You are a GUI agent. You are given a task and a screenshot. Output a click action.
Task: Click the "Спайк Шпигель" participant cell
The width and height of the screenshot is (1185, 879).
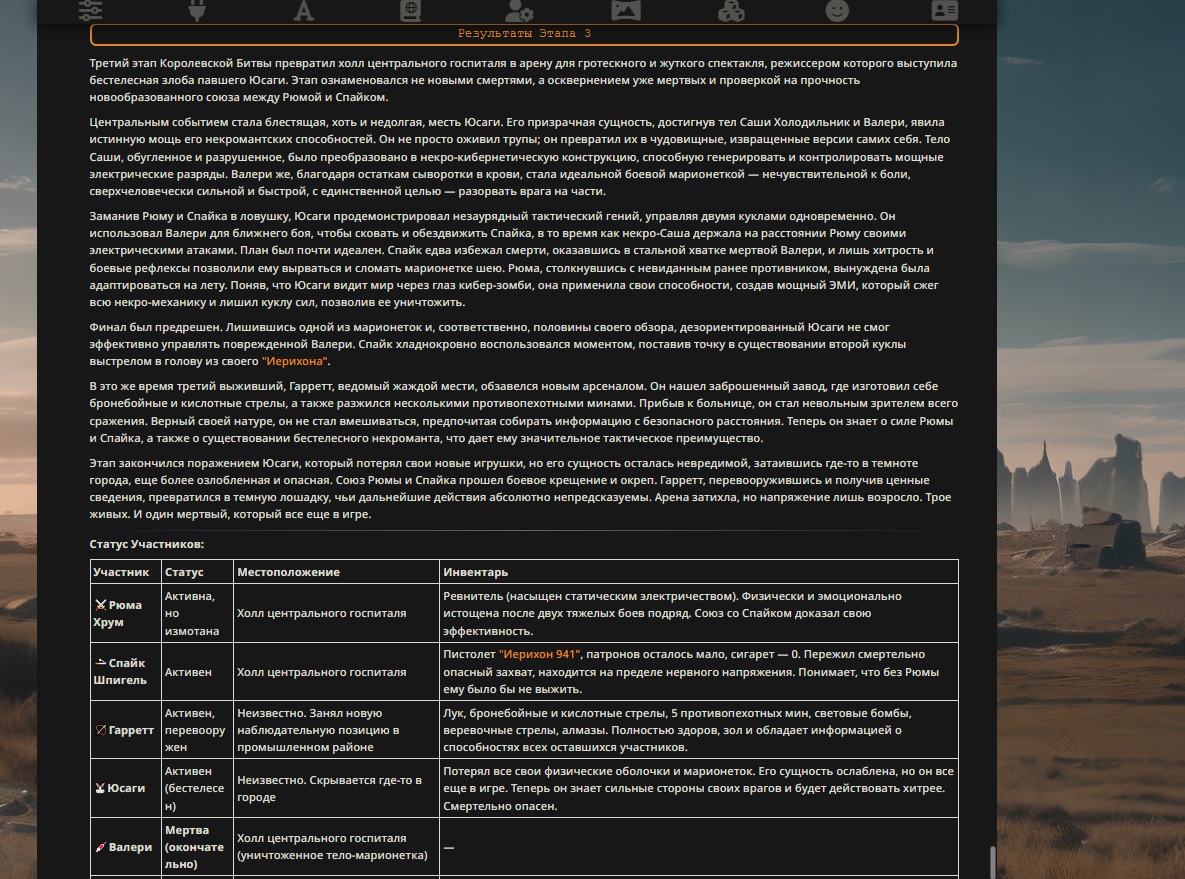click(x=125, y=672)
